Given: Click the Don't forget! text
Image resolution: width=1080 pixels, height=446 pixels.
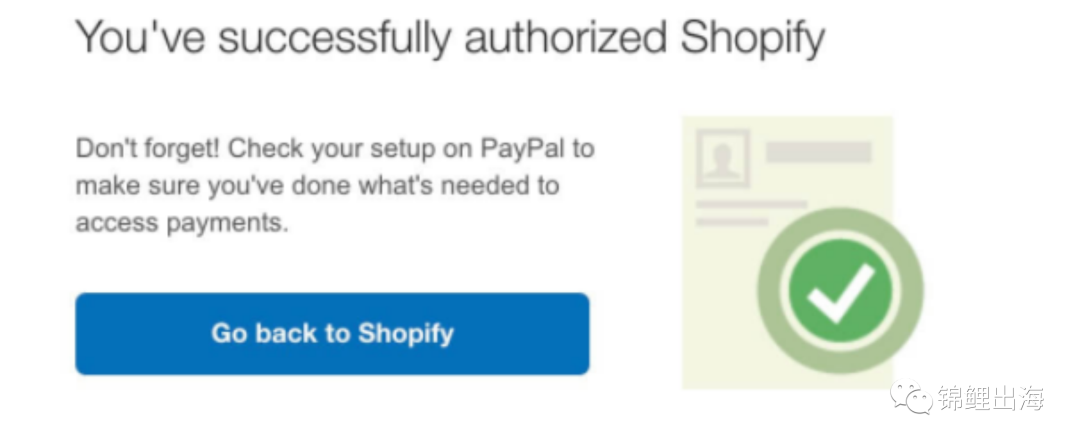Looking at the screenshot, I should (150, 149).
